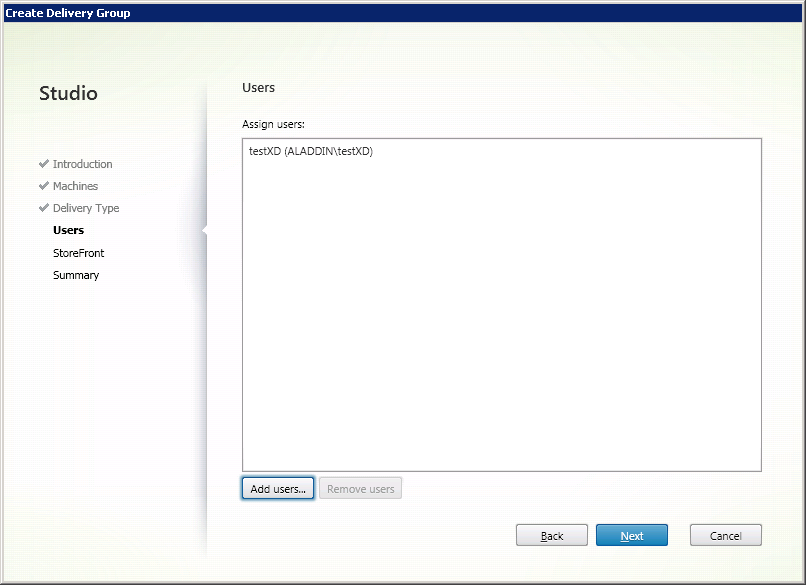Click the checkmark icon beside Delivery Type
This screenshot has height=585, width=806.
tap(44, 208)
